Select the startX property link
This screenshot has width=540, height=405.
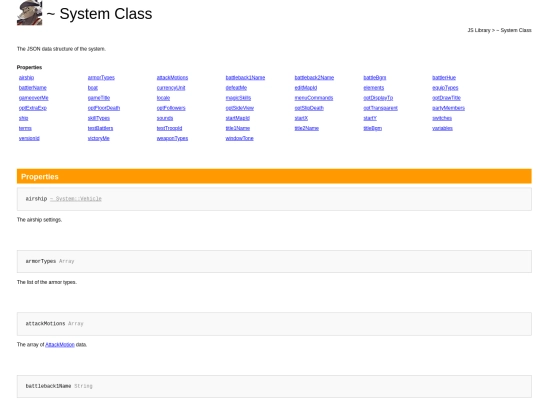pyautogui.click(x=301, y=118)
